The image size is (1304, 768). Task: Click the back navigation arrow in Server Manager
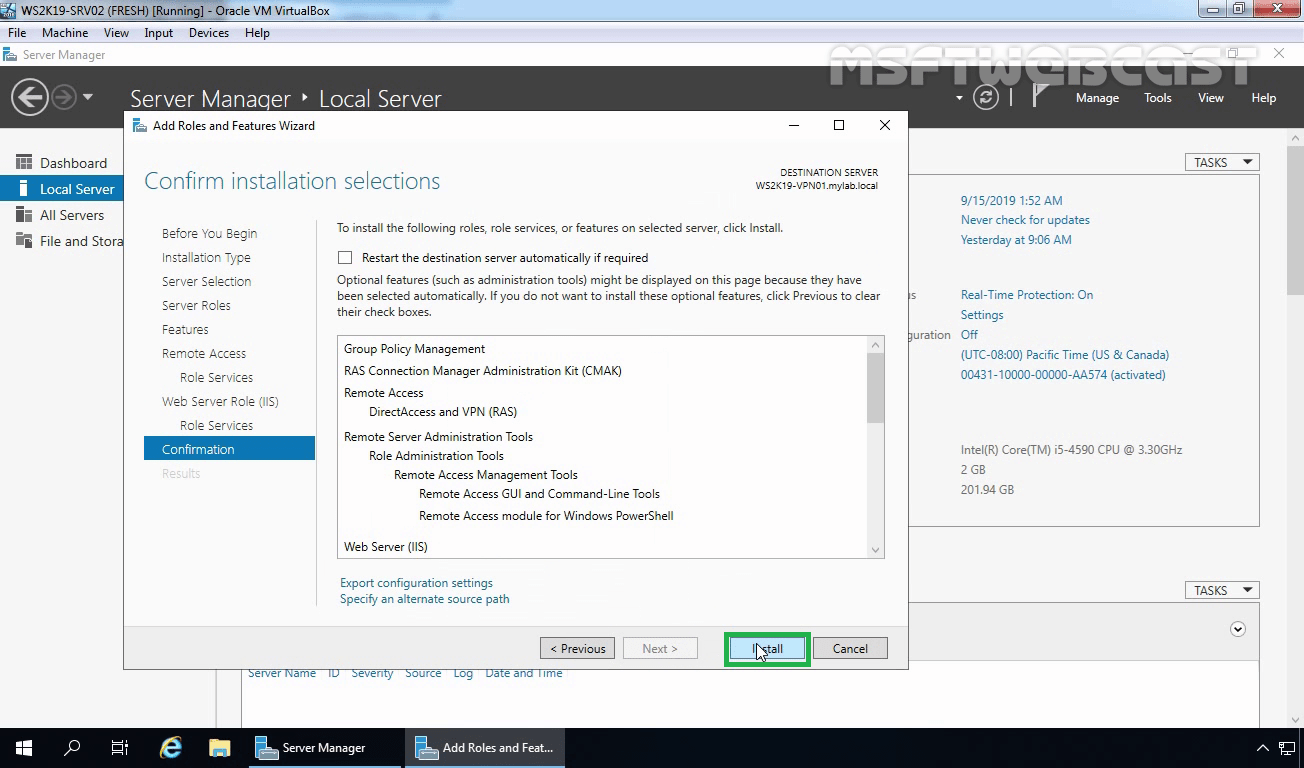coord(30,98)
